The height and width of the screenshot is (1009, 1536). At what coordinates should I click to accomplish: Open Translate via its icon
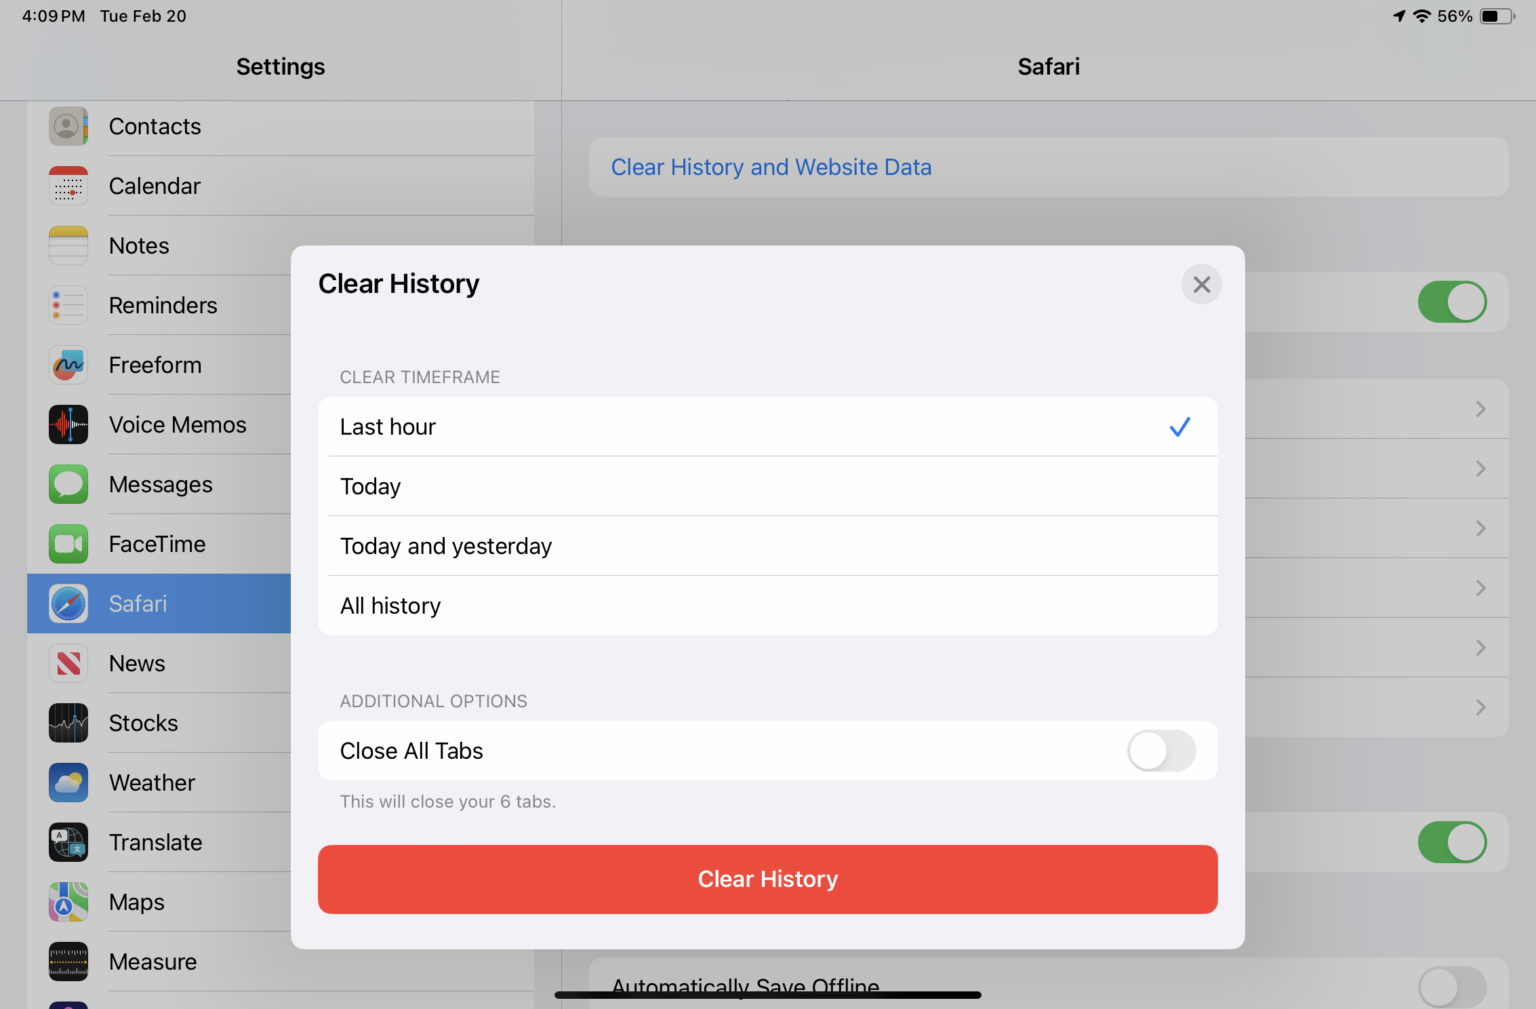click(x=68, y=842)
